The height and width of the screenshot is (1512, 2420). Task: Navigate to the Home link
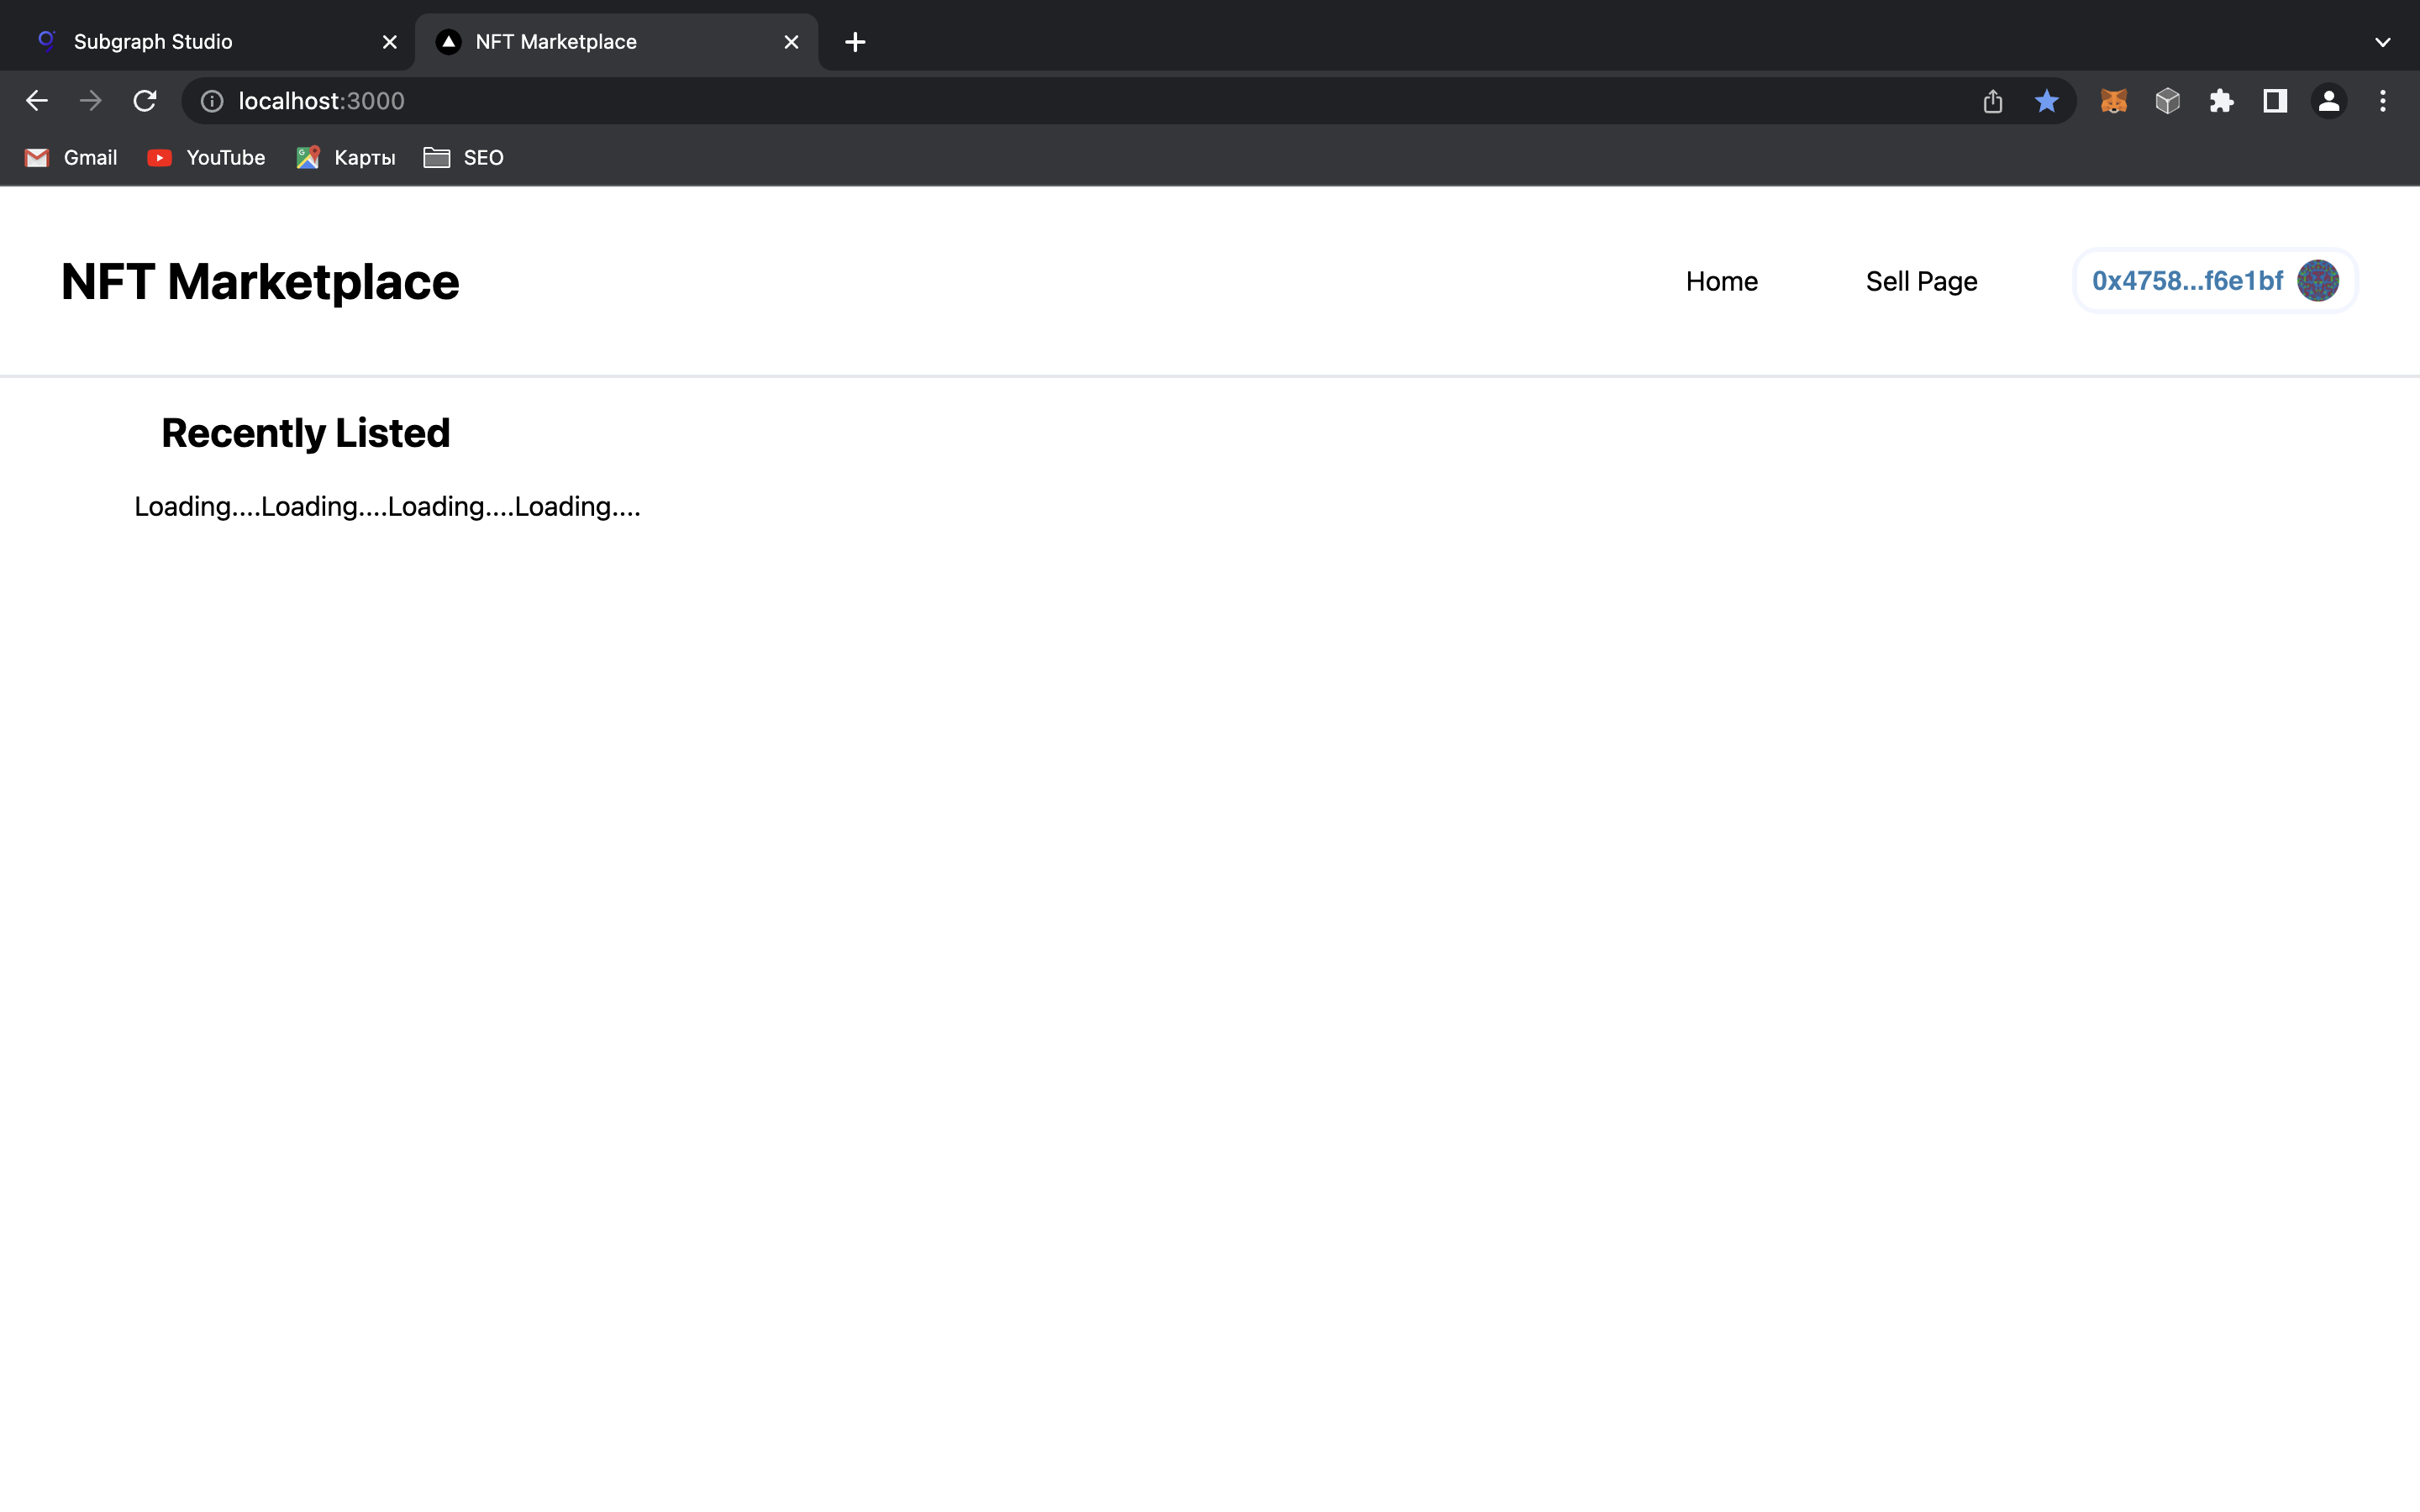point(1721,282)
